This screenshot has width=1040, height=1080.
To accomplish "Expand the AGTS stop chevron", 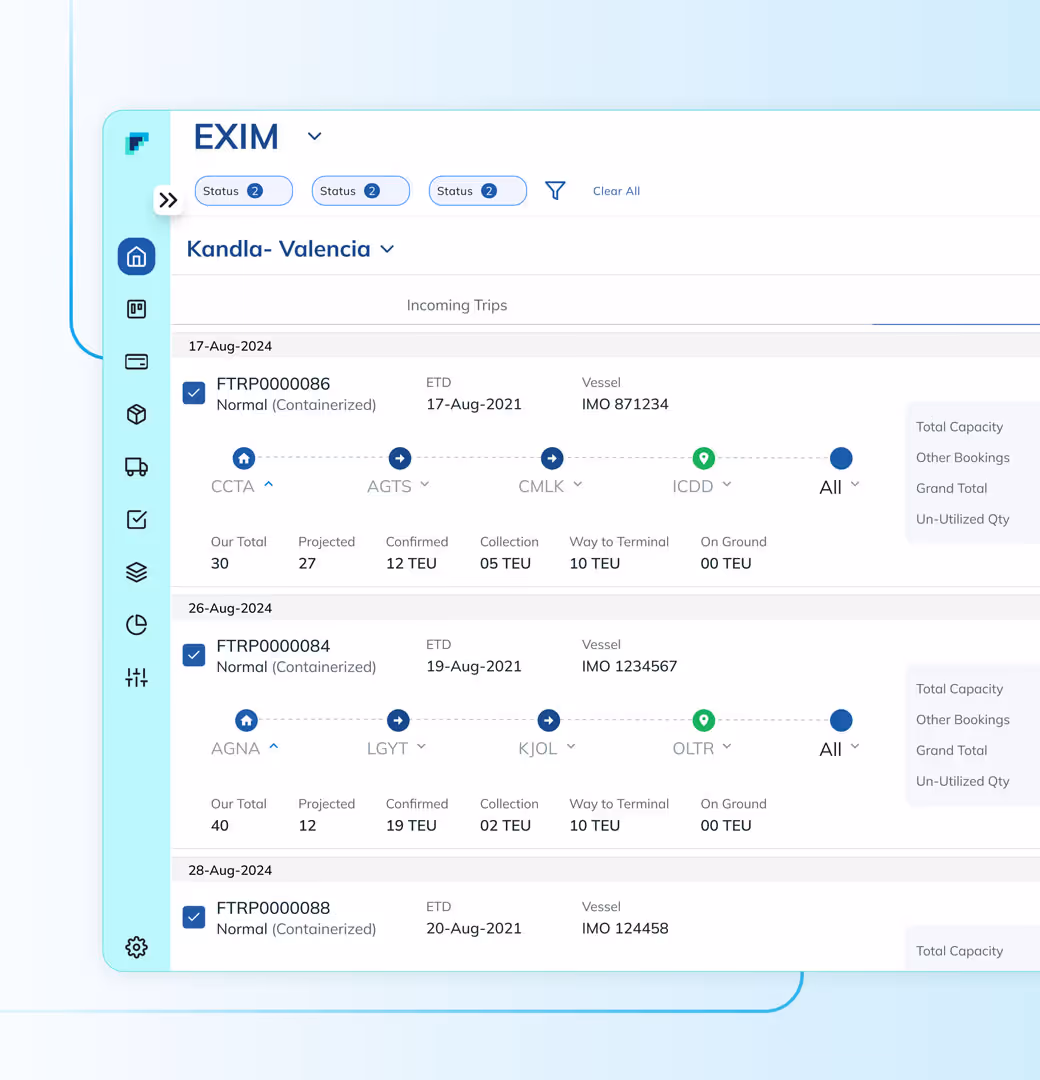I will click(425, 485).
